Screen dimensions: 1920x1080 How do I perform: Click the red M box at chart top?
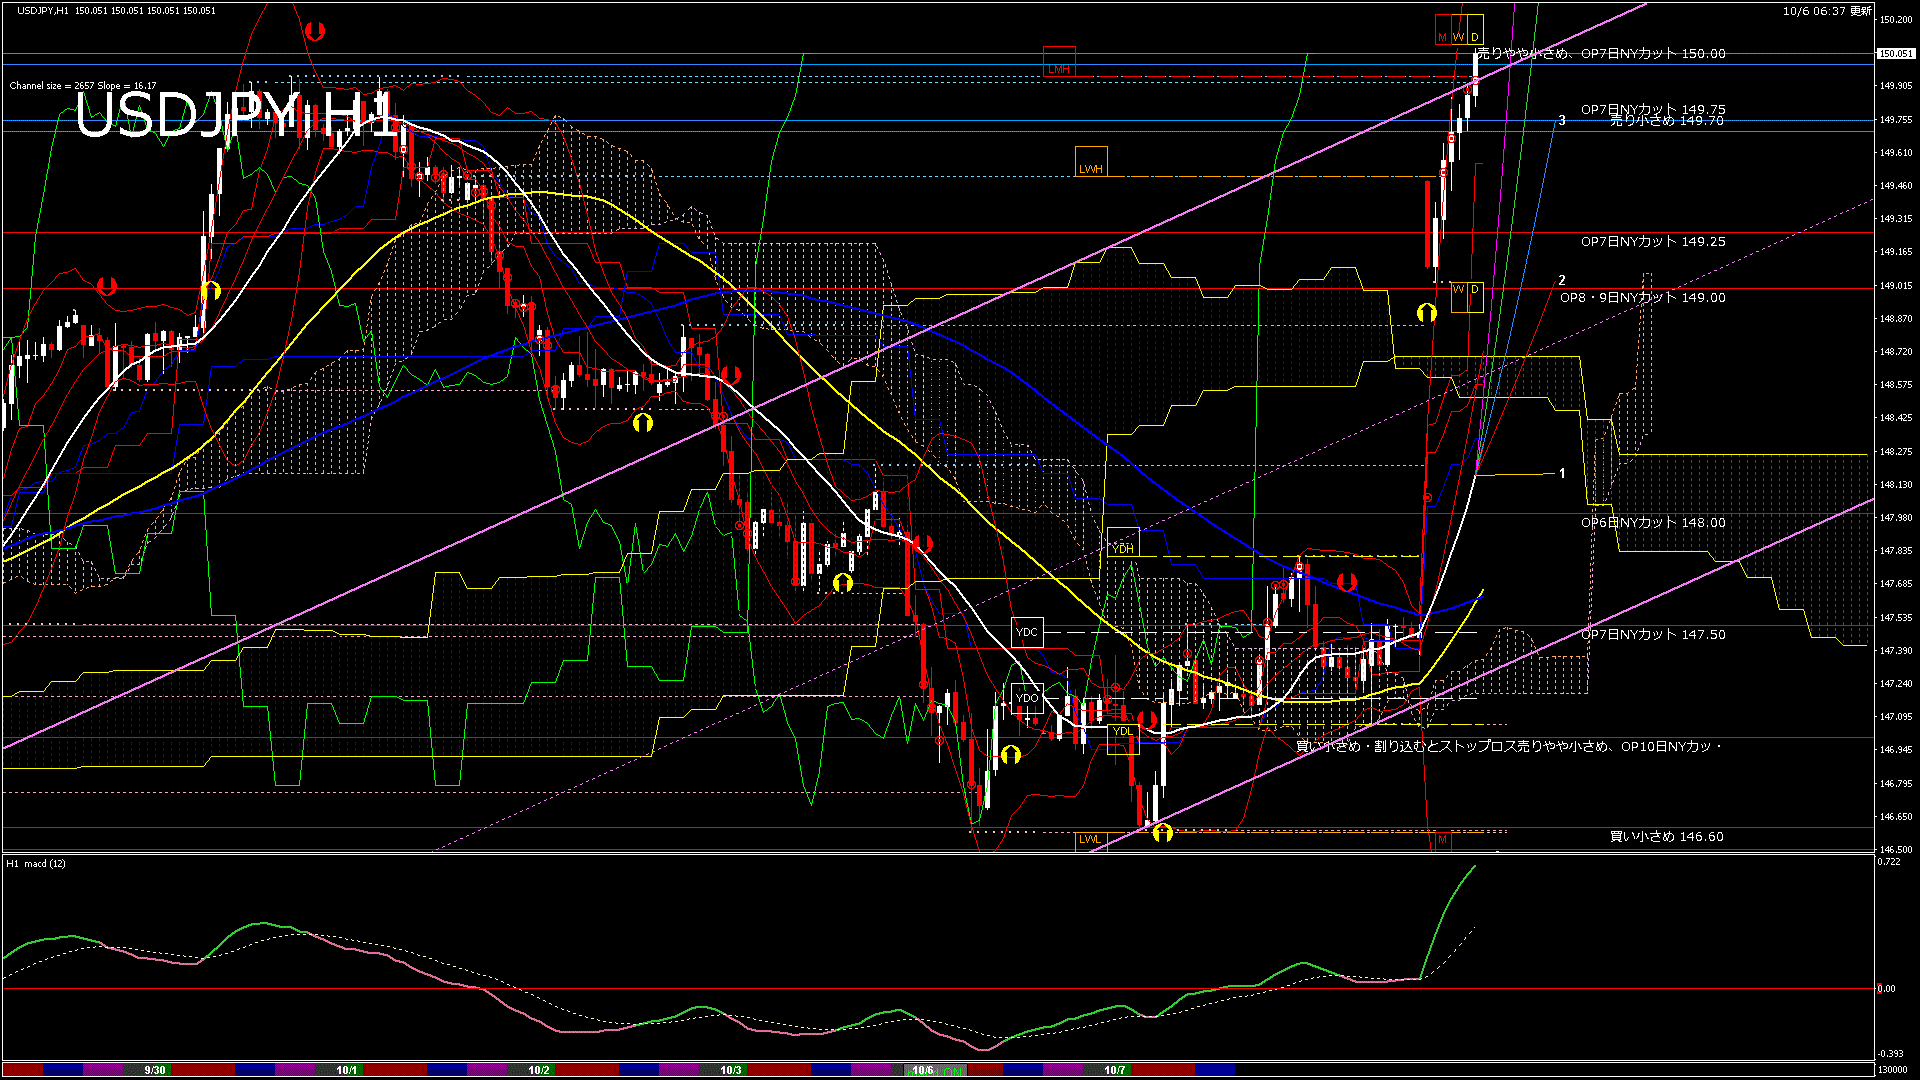coord(1443,32)
